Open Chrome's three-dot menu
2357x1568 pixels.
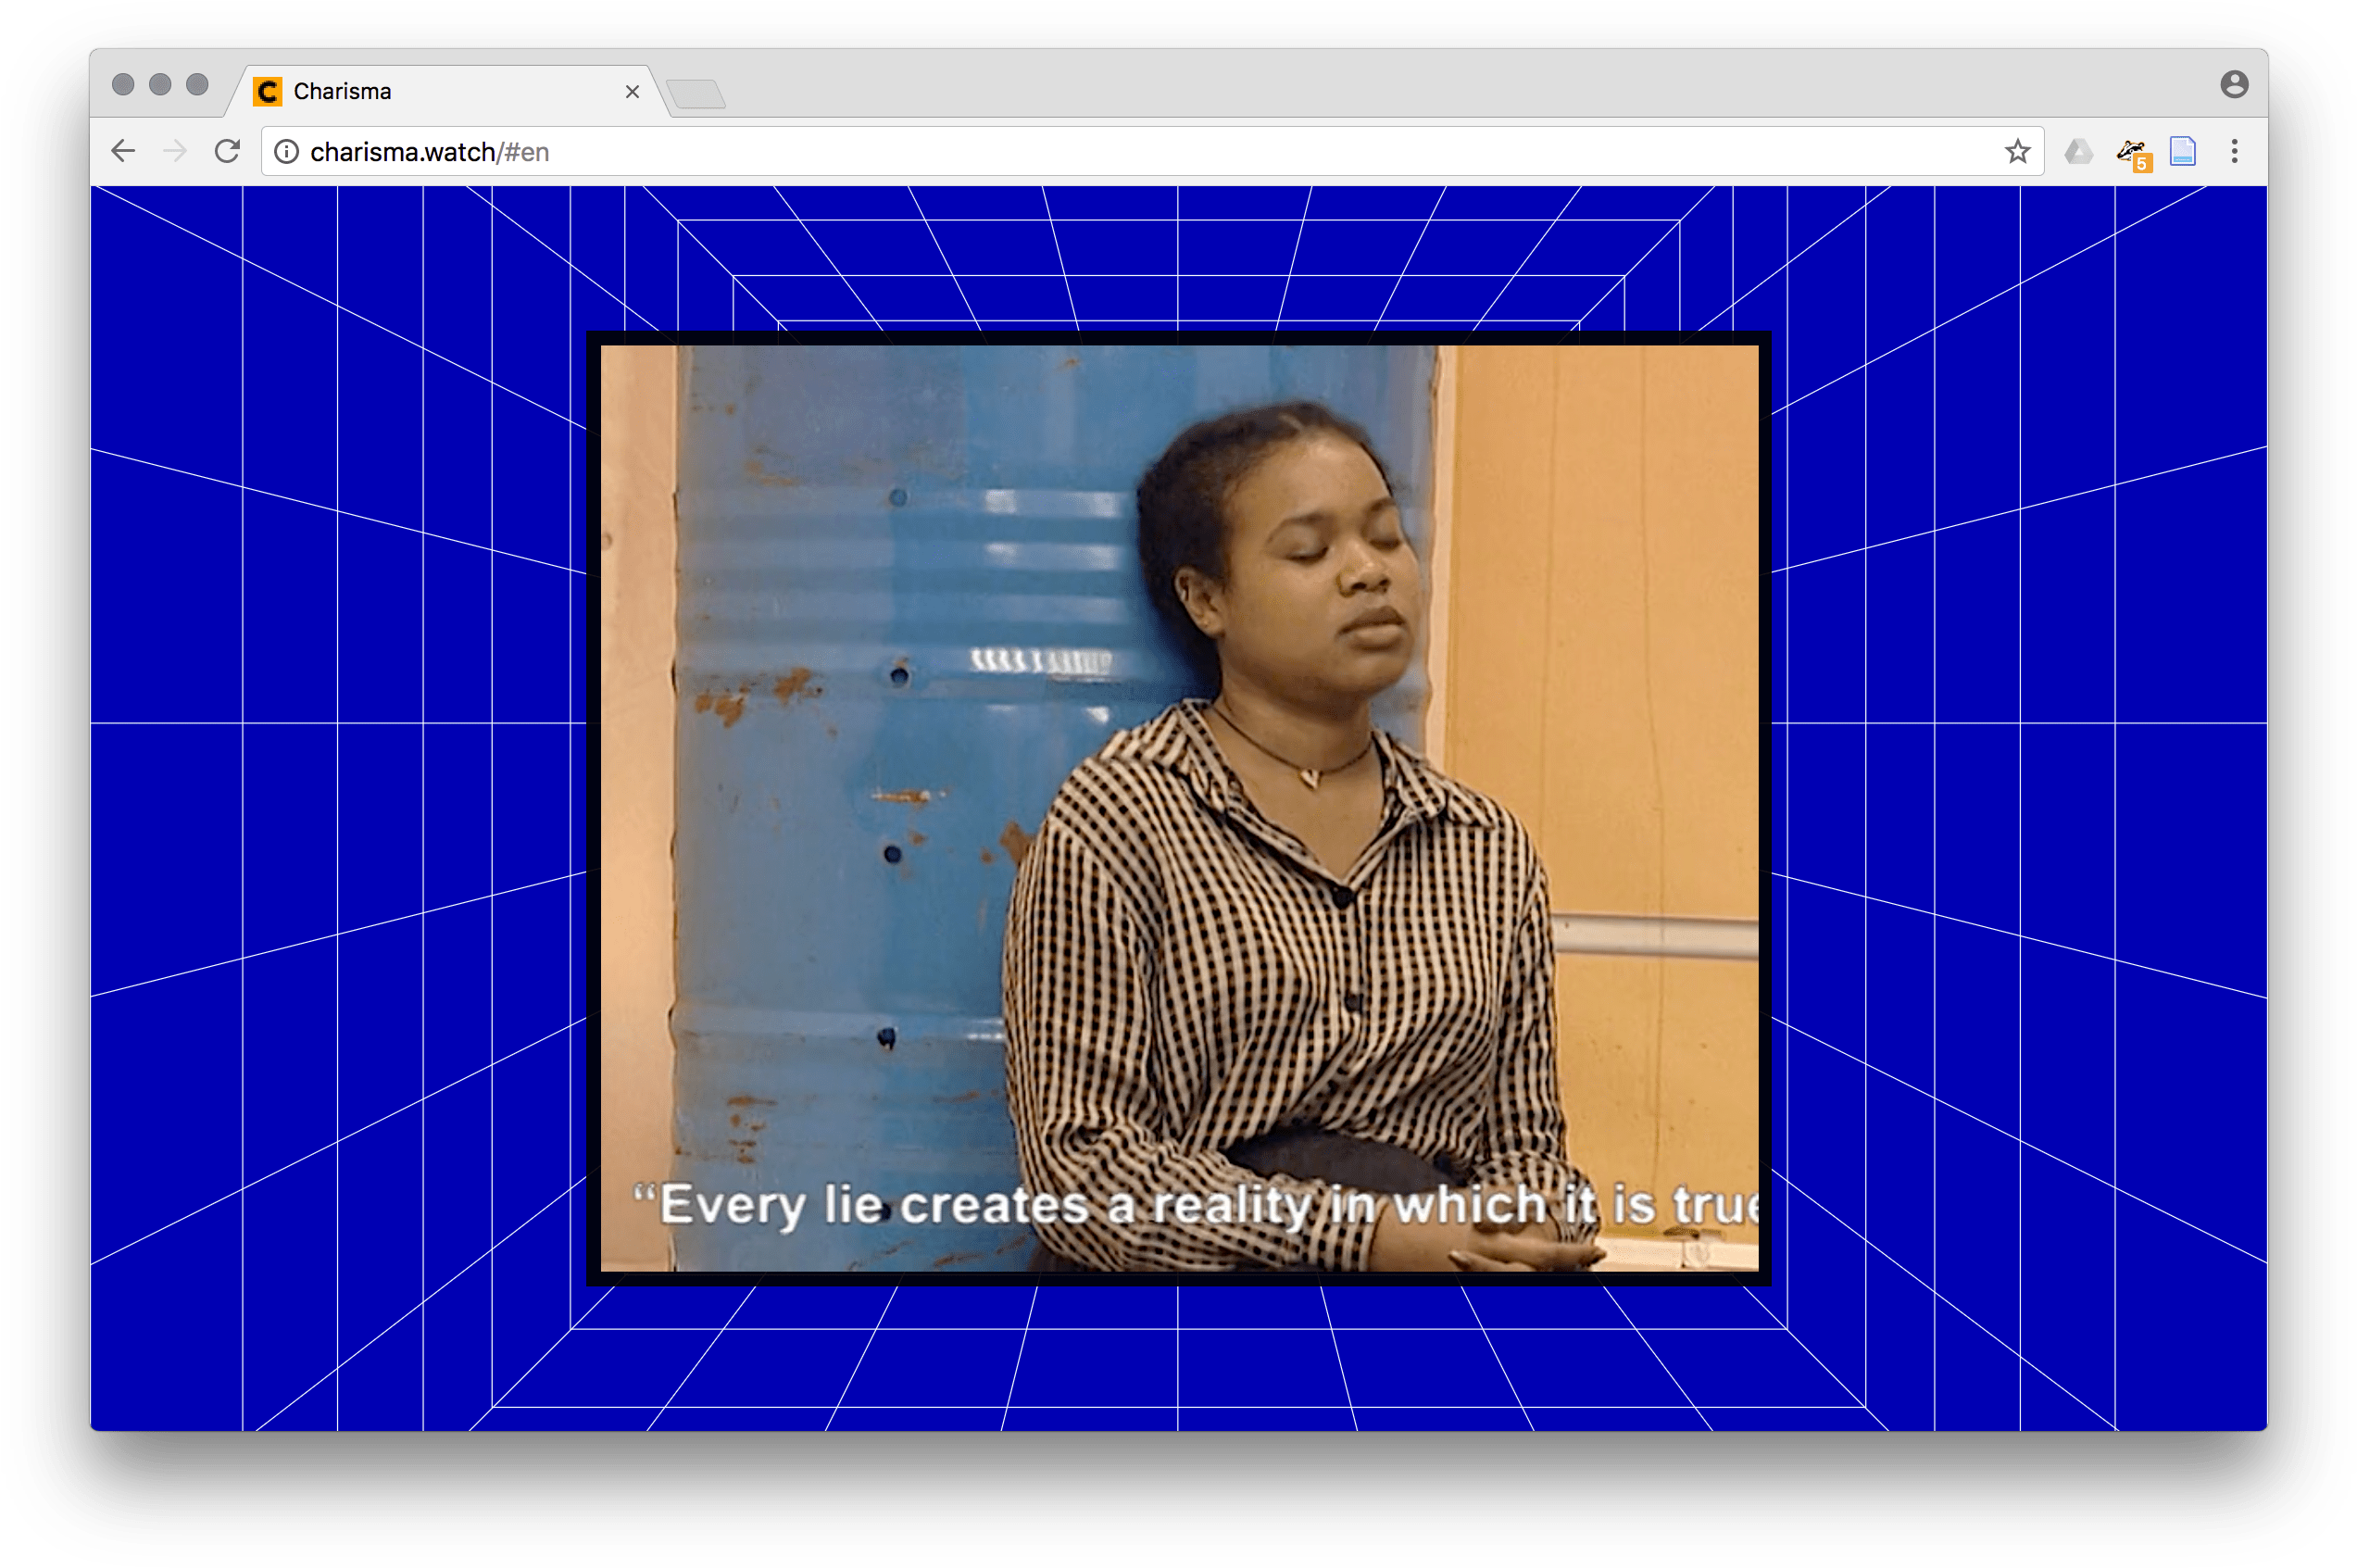pos(2234,151)
